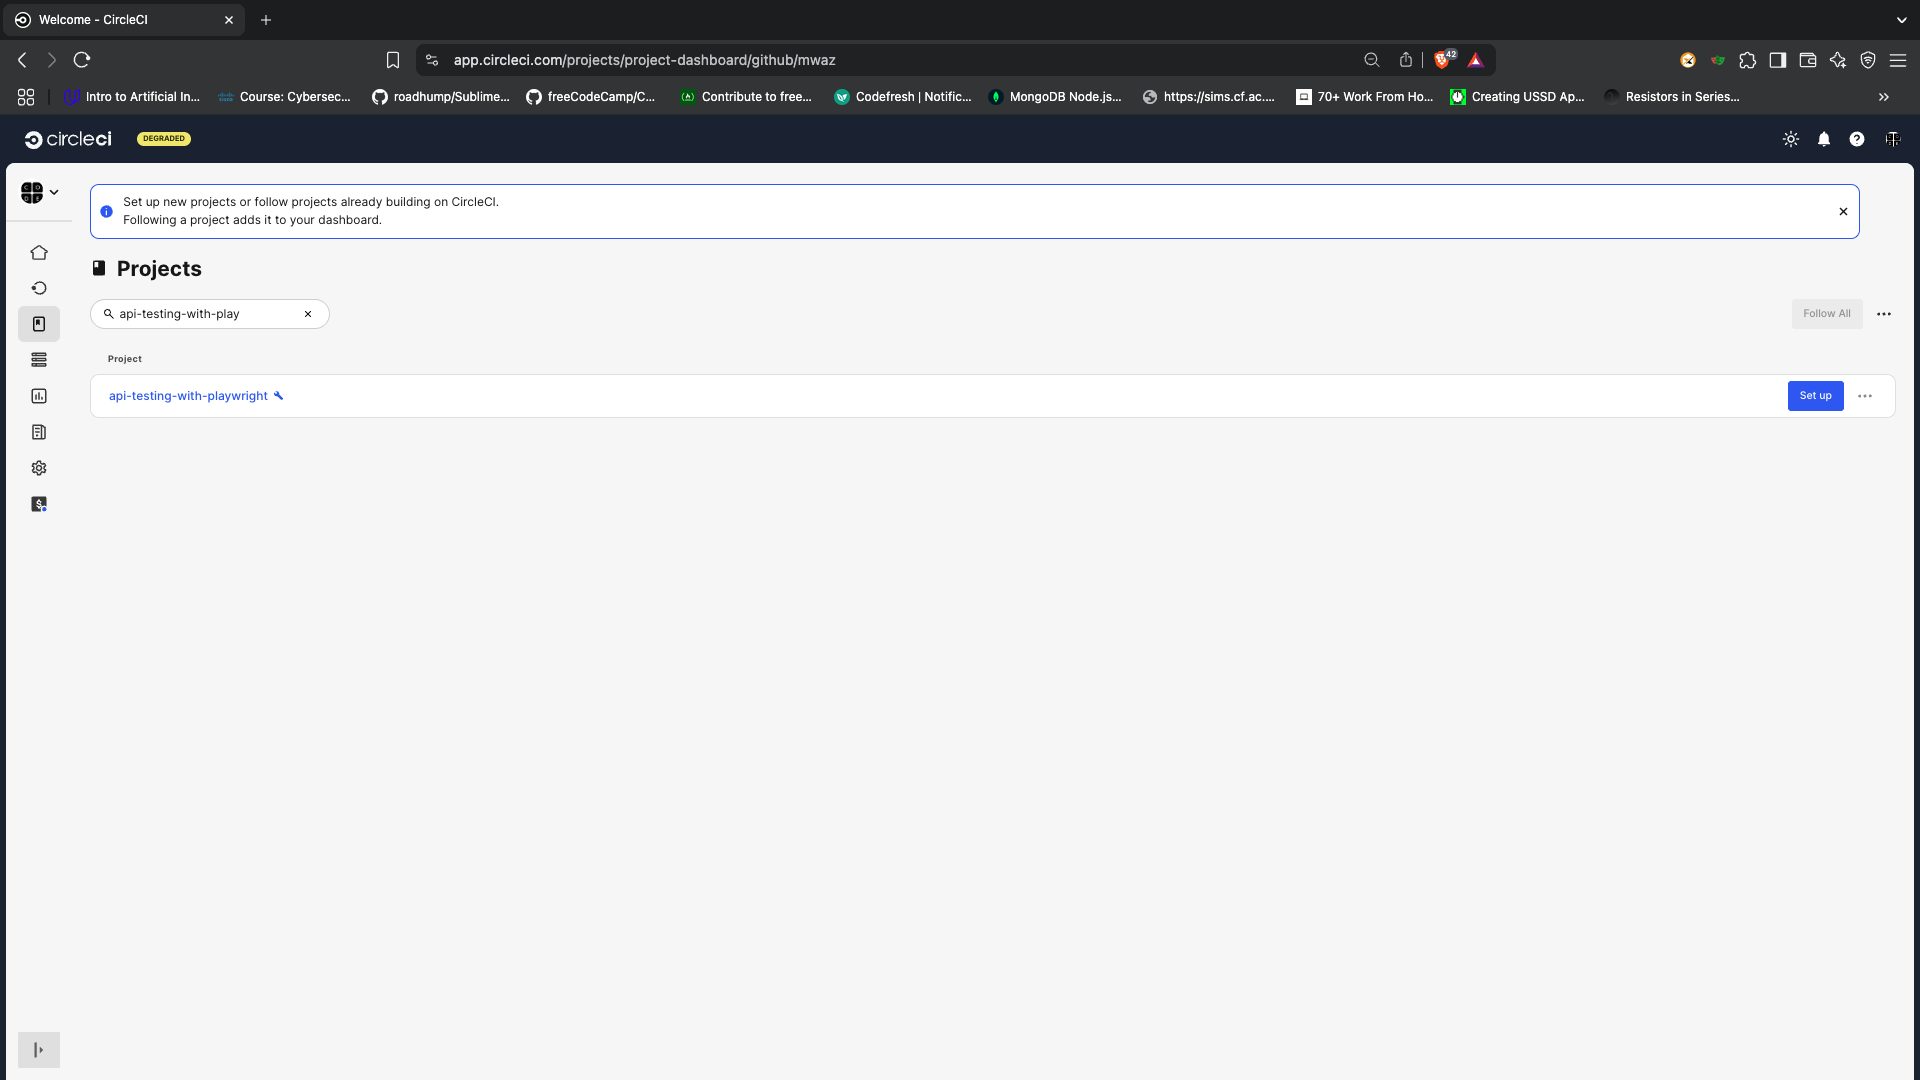Open the Brave hamburger main menu

click(1898, 60)
